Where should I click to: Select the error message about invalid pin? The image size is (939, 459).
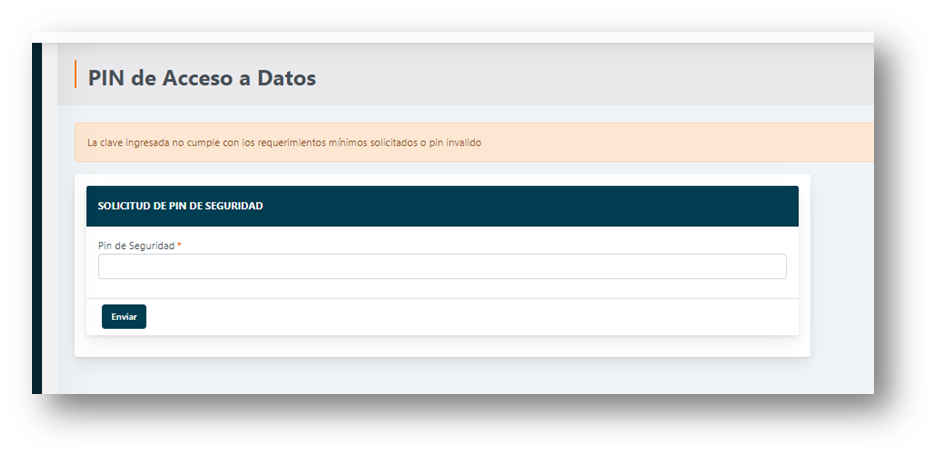coord(284,143)
